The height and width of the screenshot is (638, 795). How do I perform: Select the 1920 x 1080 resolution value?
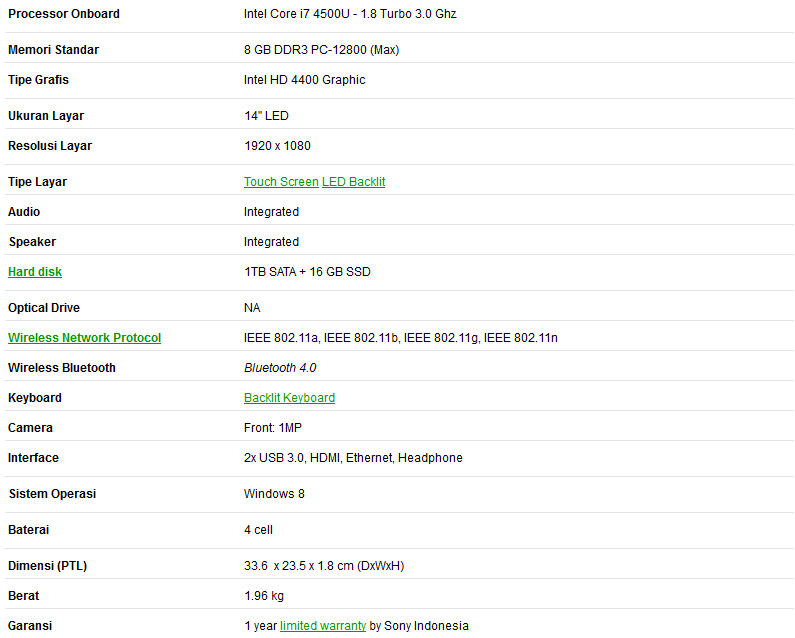(277, 146)
